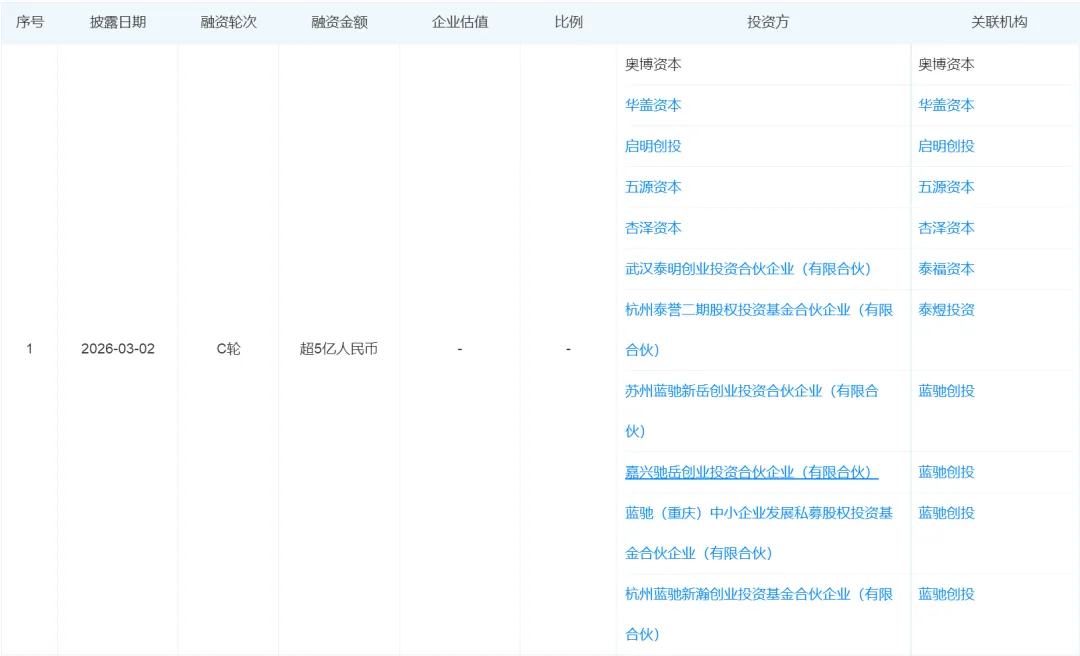The height and width of the screenshot is (656, 1080).
Task: Open 启明创投 investor link
Action: (652, 146)
